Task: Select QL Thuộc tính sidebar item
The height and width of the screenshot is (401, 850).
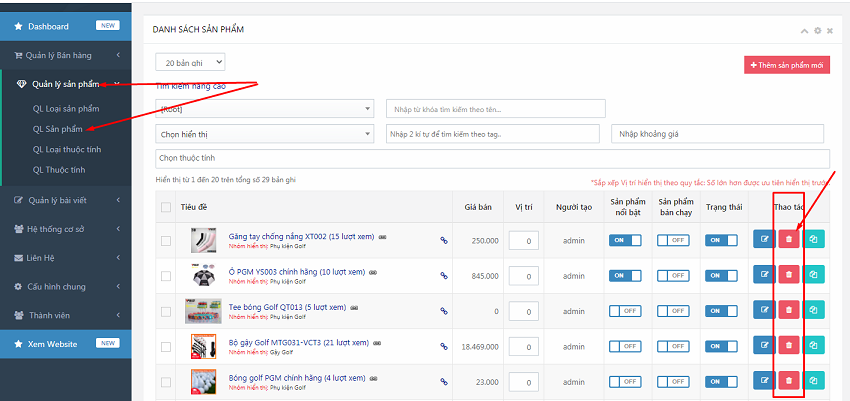Action: tap(59, 170)
